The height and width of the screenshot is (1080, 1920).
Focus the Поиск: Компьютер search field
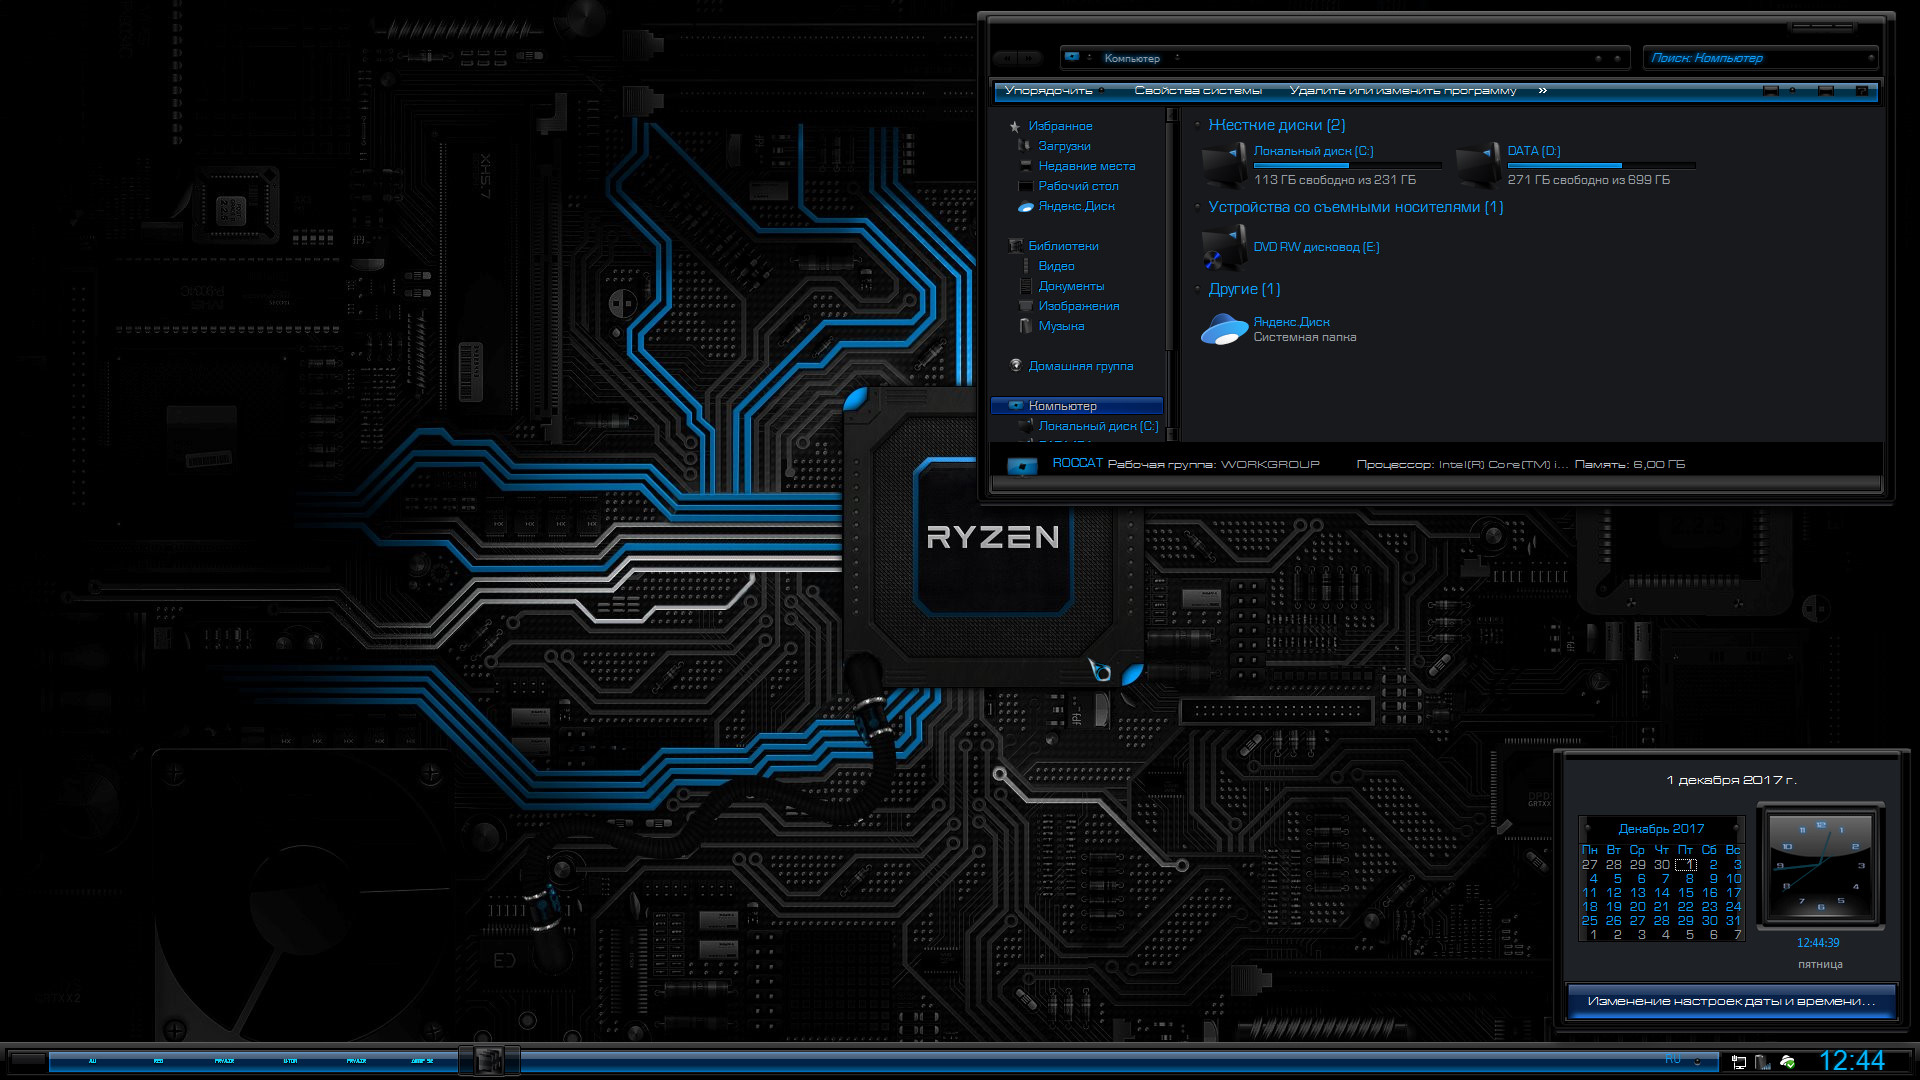click(x=1759, y=58)
